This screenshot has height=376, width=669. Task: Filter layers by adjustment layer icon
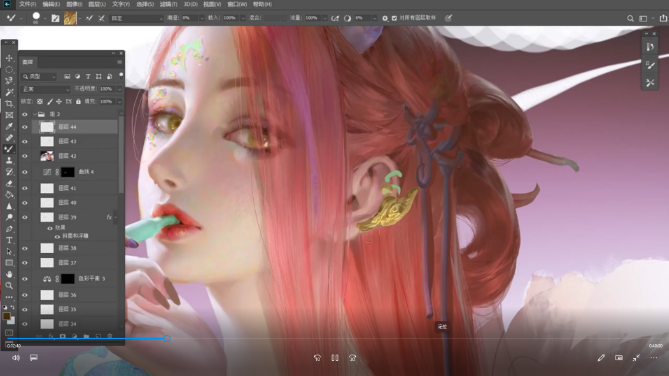[x=77, y=76]
